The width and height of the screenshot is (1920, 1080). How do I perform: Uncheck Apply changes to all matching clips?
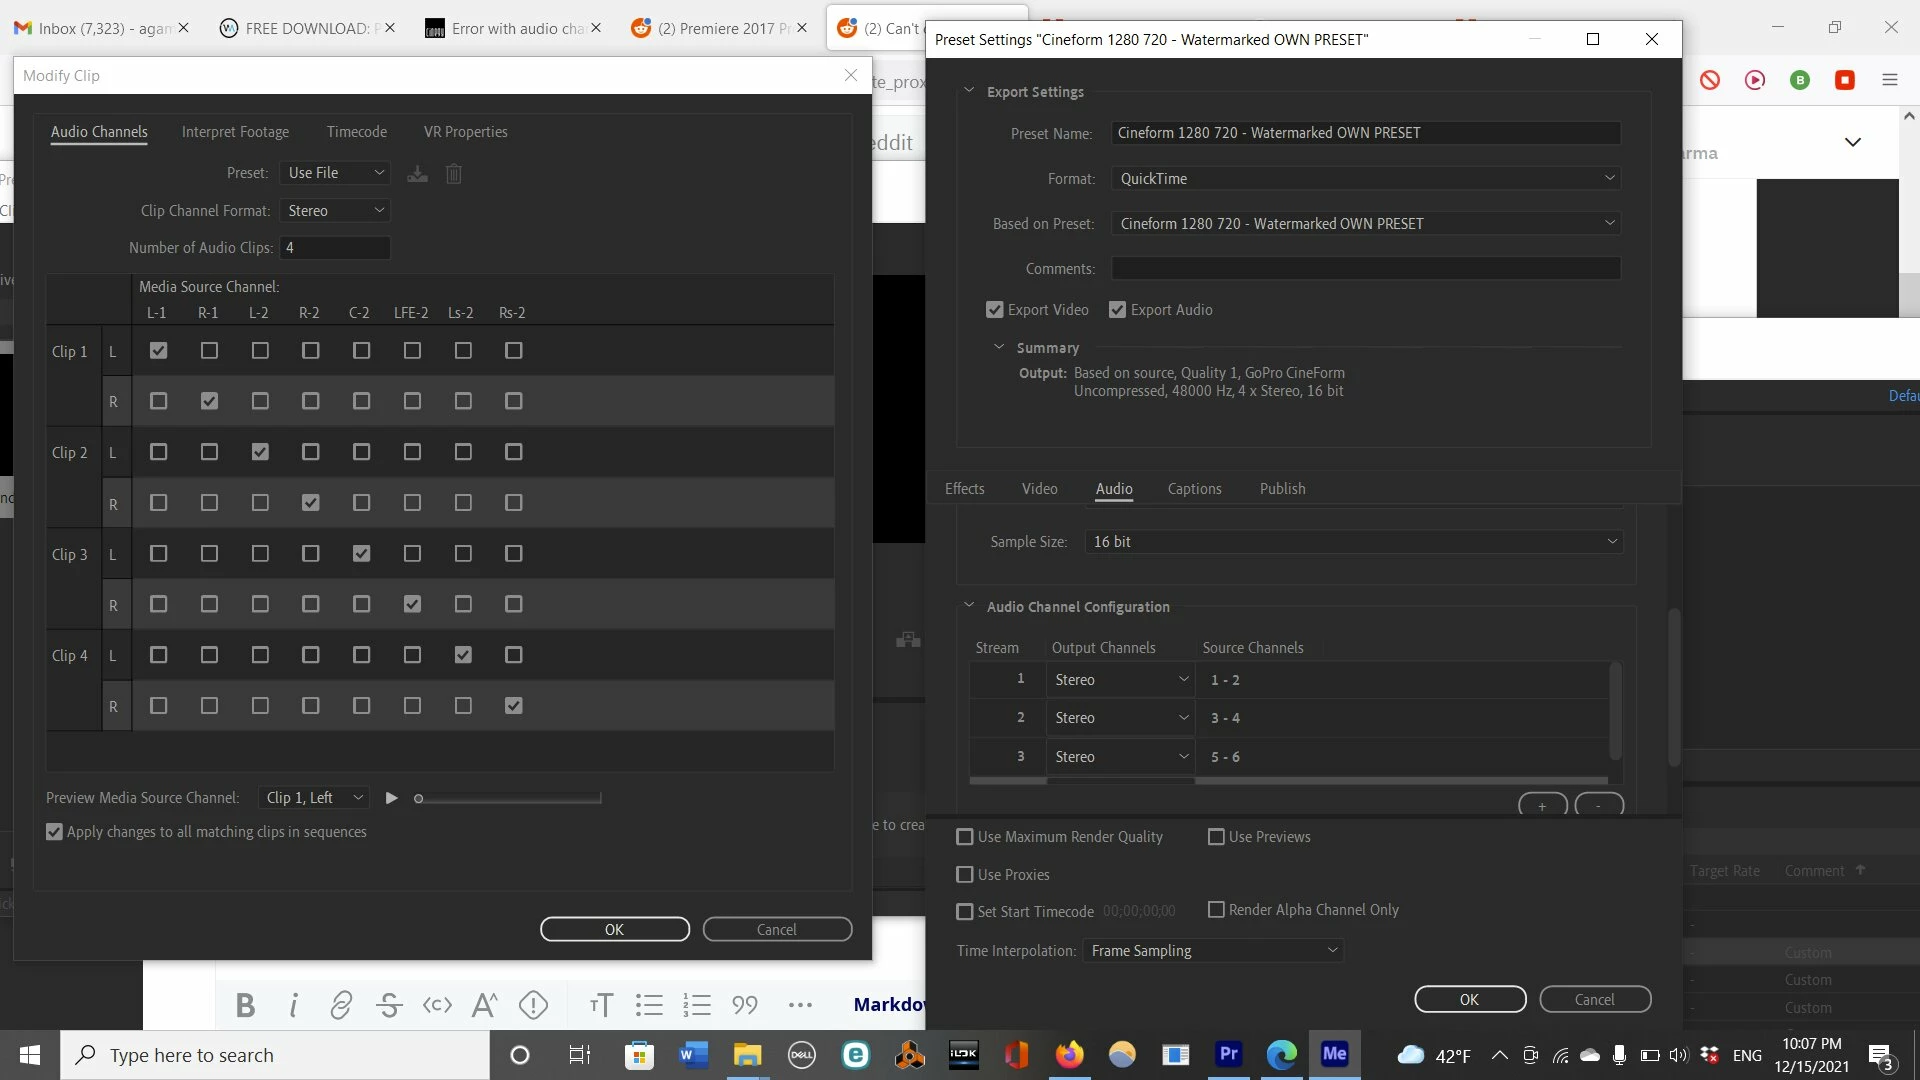point(55,832)
